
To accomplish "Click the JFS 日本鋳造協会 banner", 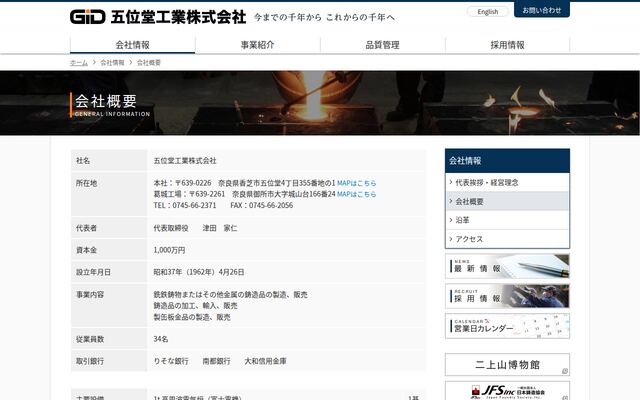I will tap(507, 391).
